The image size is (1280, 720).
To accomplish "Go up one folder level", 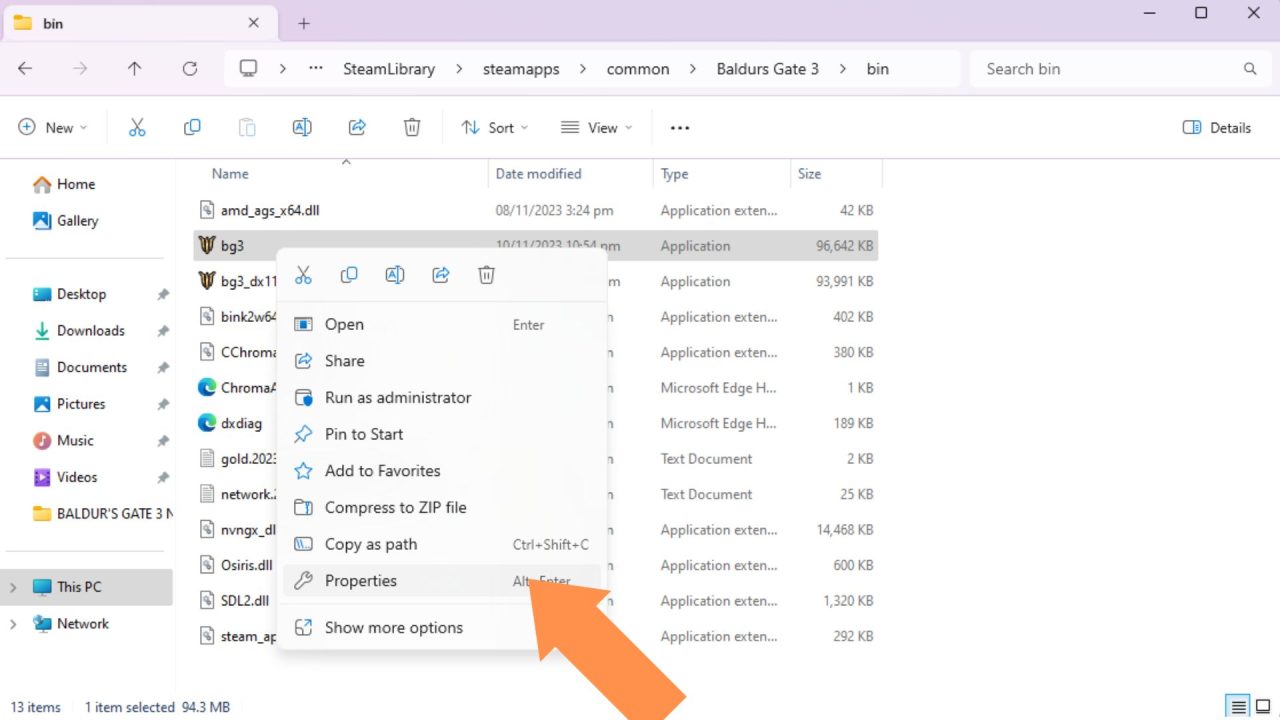I will 135,69.
